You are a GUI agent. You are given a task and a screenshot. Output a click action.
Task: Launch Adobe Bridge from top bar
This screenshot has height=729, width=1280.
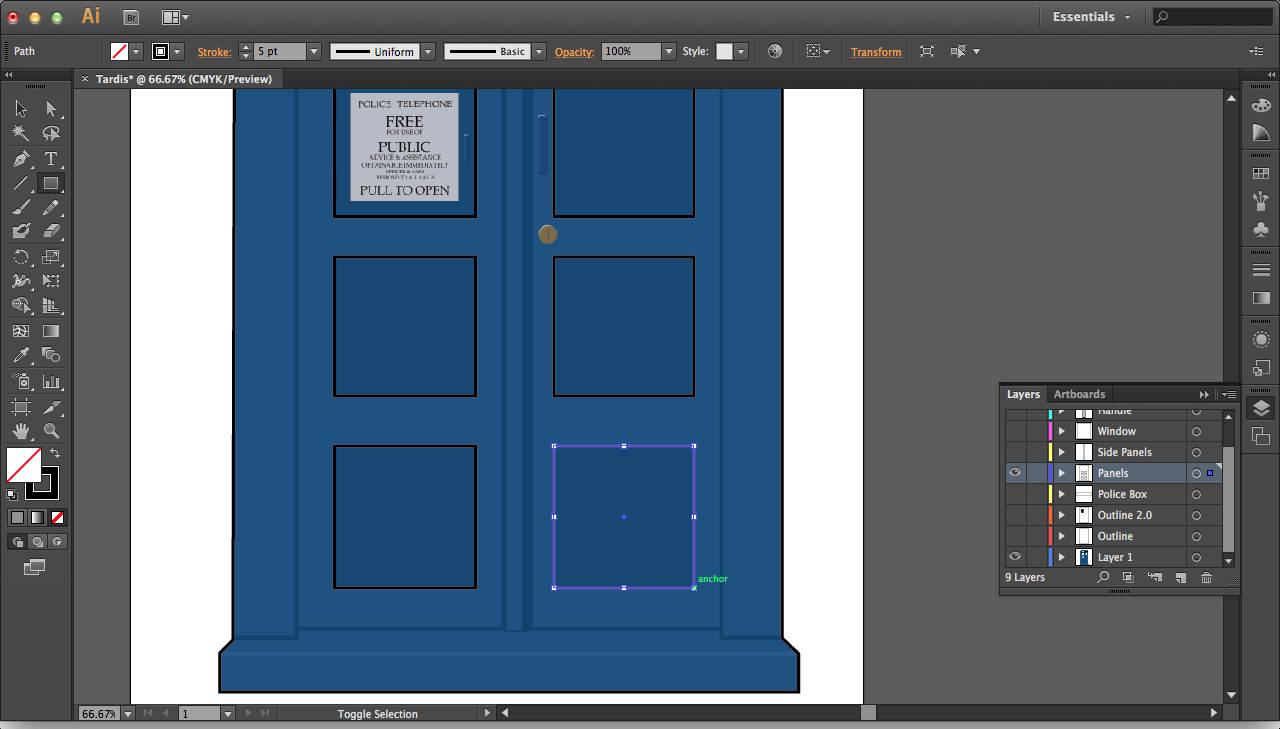coord(131,17)
